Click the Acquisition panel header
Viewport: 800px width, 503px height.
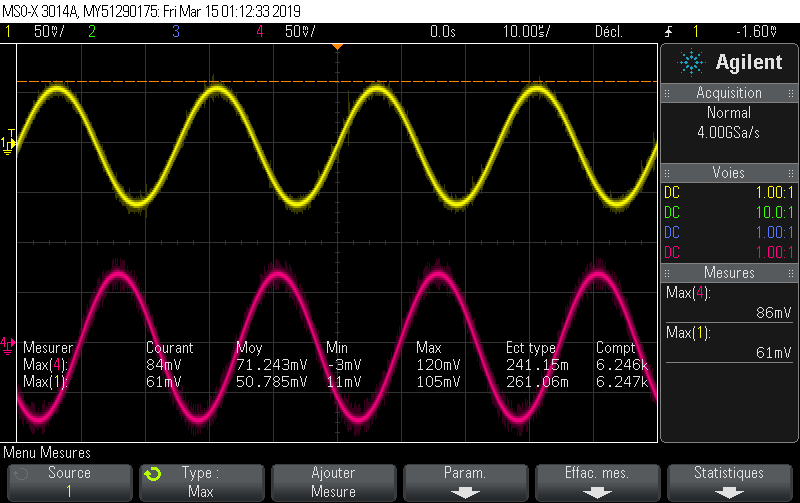coord(729,93)
